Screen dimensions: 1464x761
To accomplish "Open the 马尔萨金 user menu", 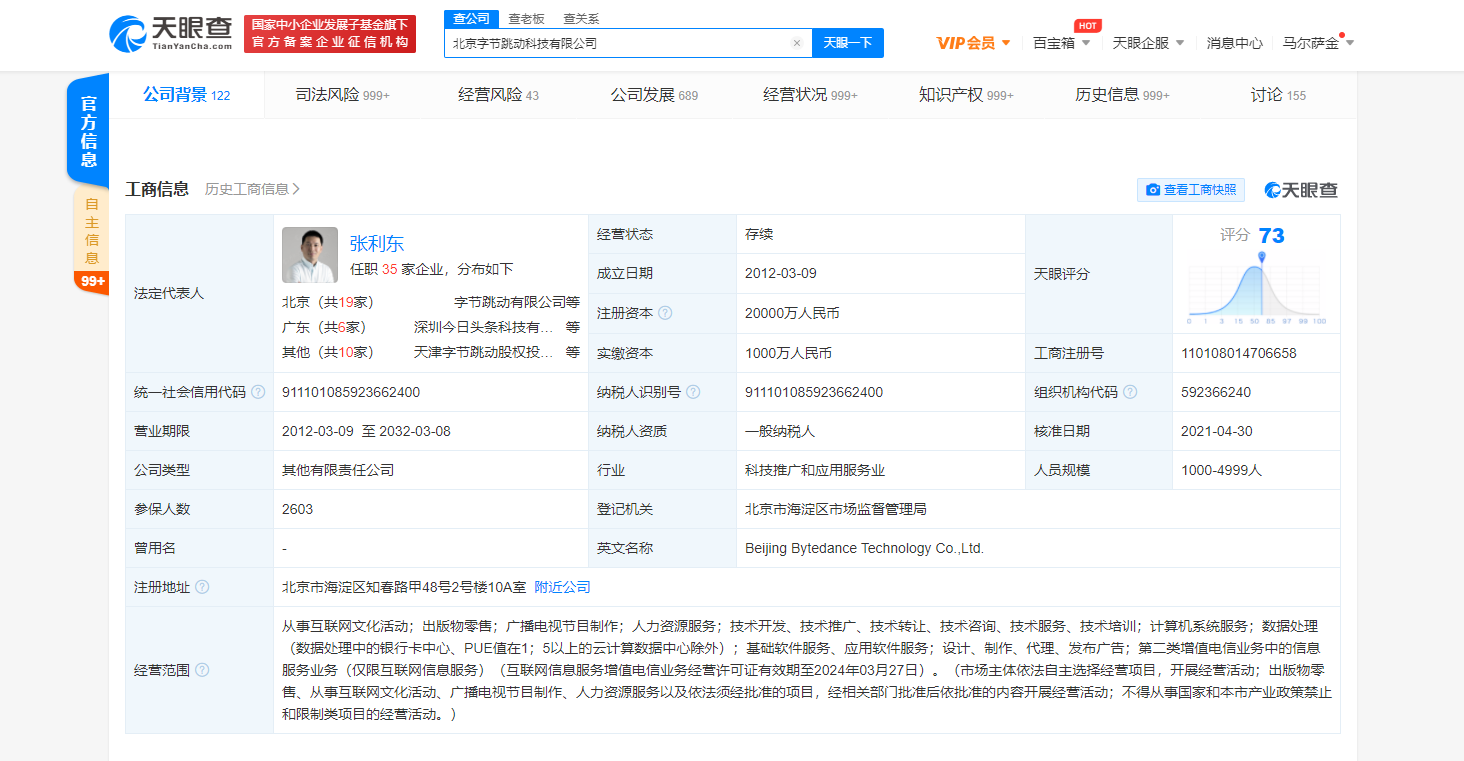I will pos(1318,43).
